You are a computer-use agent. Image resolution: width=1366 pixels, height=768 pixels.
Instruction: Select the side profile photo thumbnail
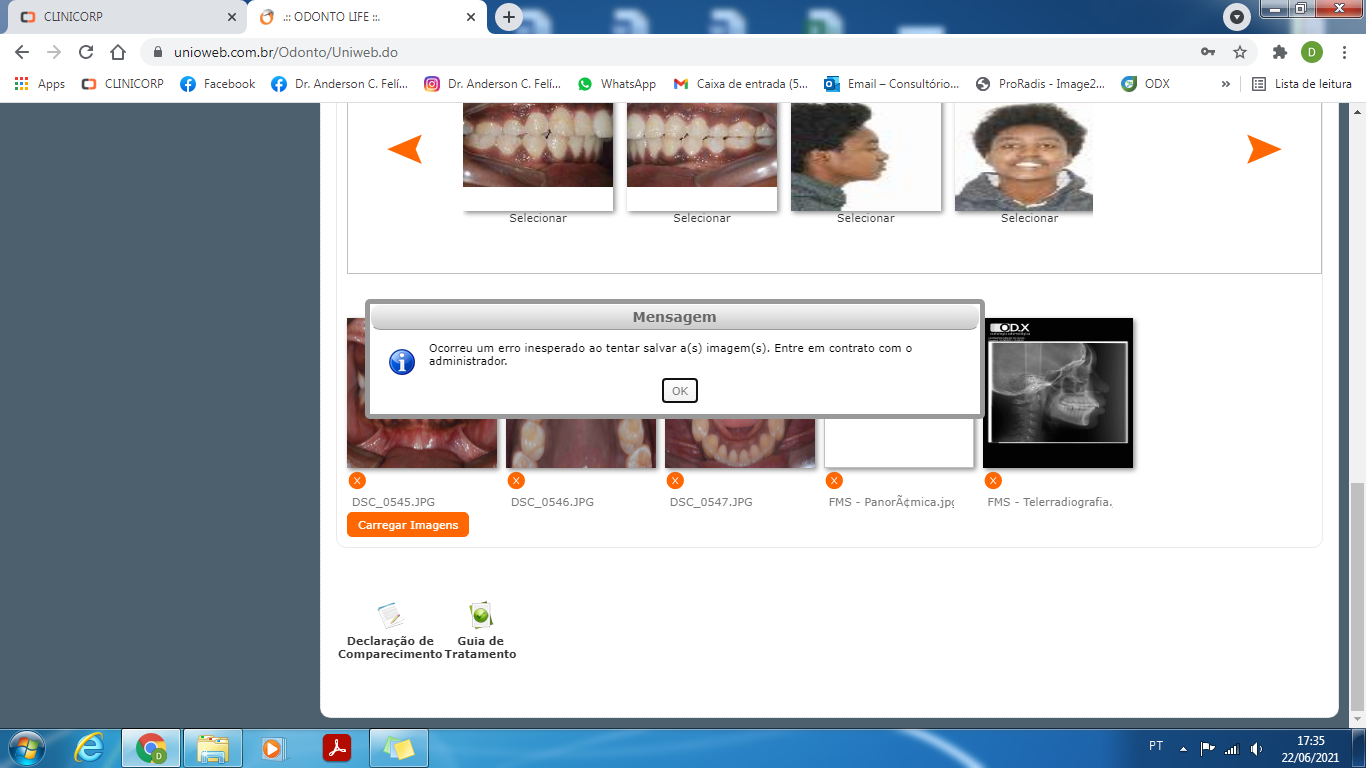[866, 157]
